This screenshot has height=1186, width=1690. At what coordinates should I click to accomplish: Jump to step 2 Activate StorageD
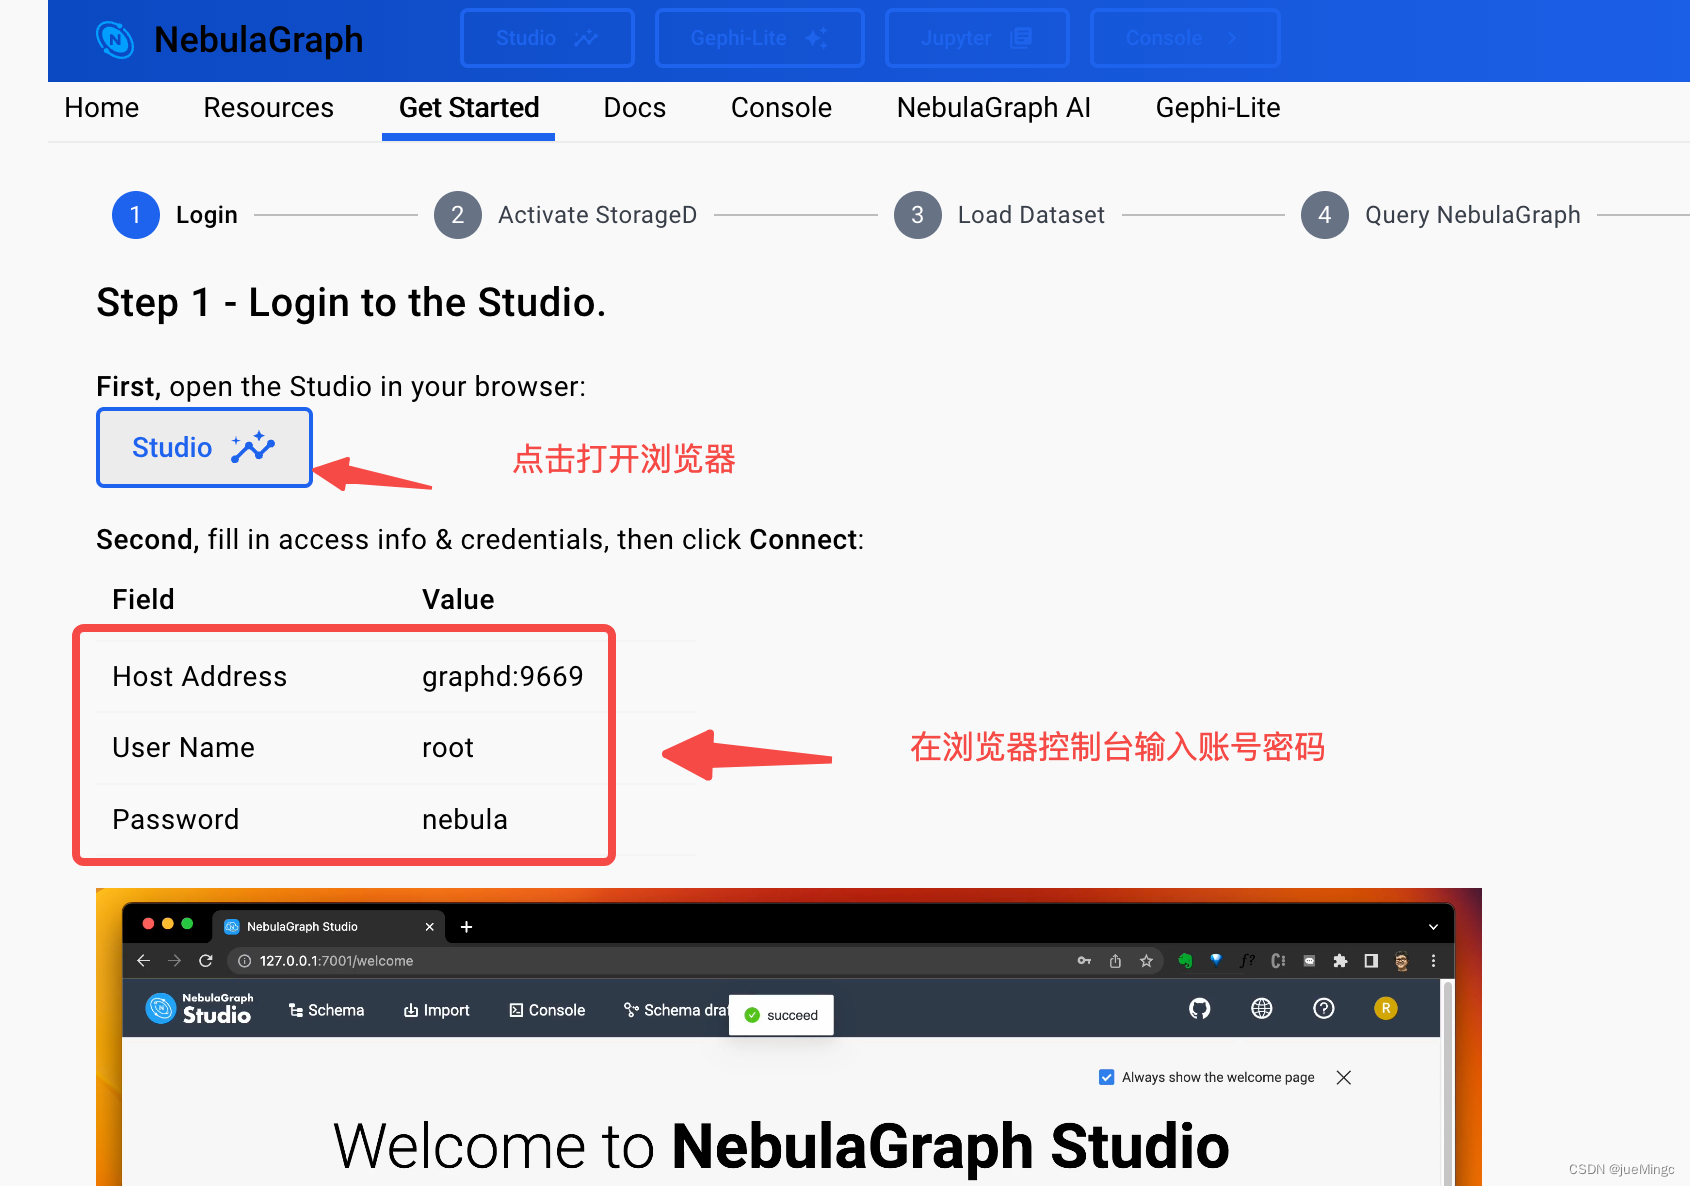point(566,215)
